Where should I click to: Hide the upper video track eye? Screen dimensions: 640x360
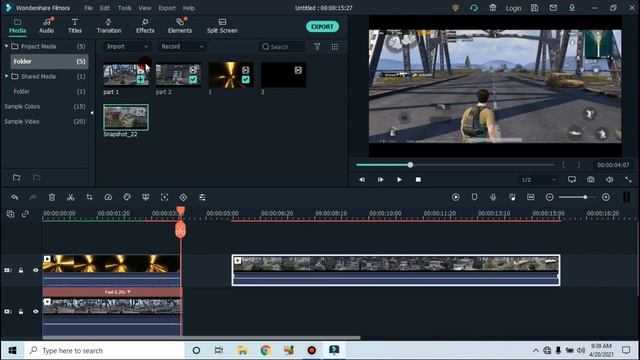coord(36,270)
